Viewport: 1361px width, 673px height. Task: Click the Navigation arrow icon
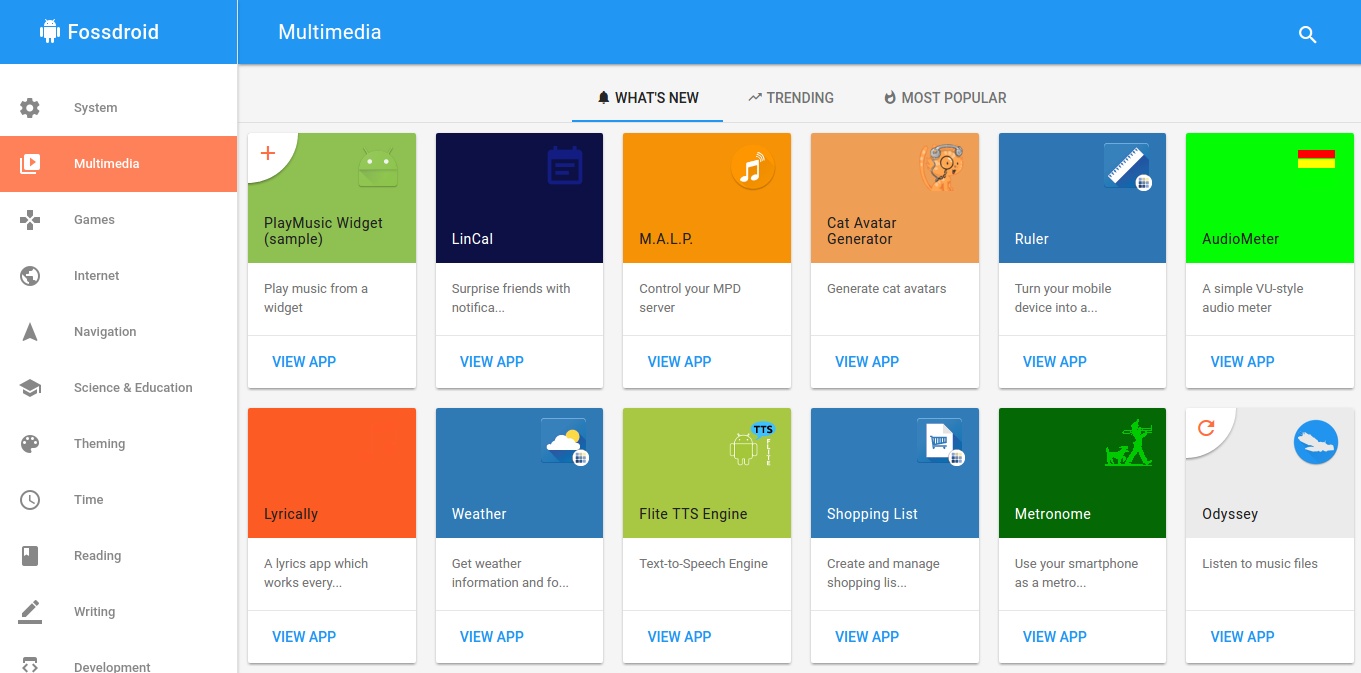(x=30, y=332)
